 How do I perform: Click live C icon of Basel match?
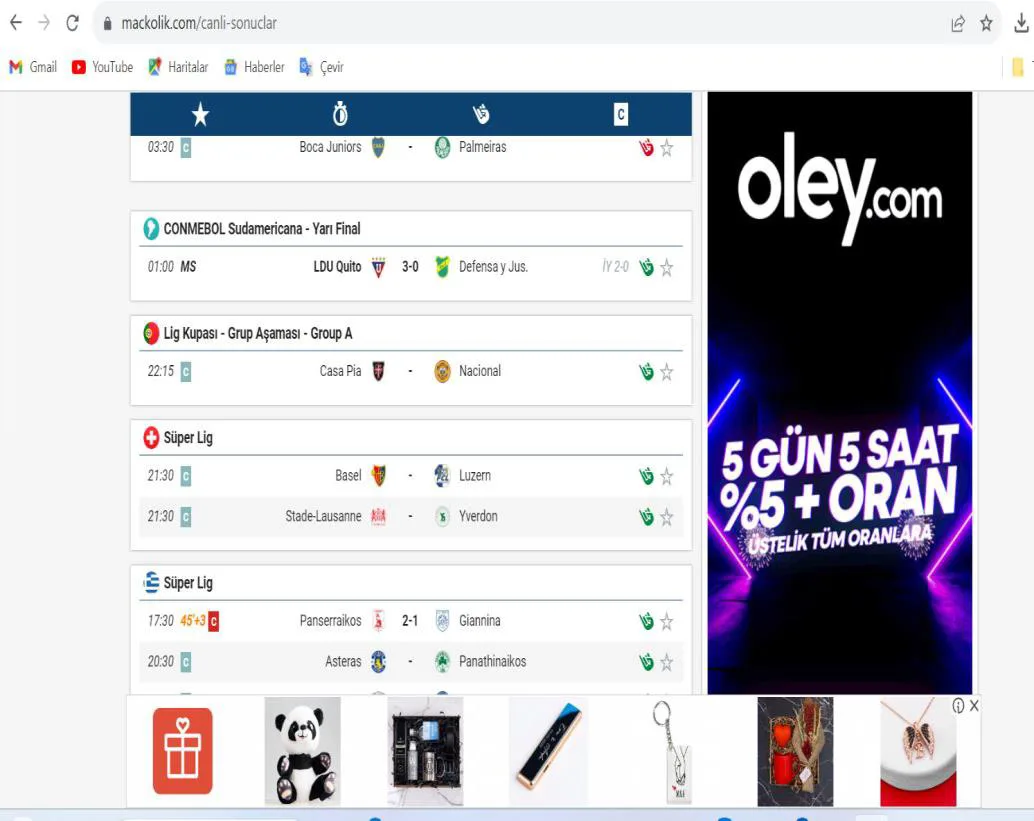186,475
